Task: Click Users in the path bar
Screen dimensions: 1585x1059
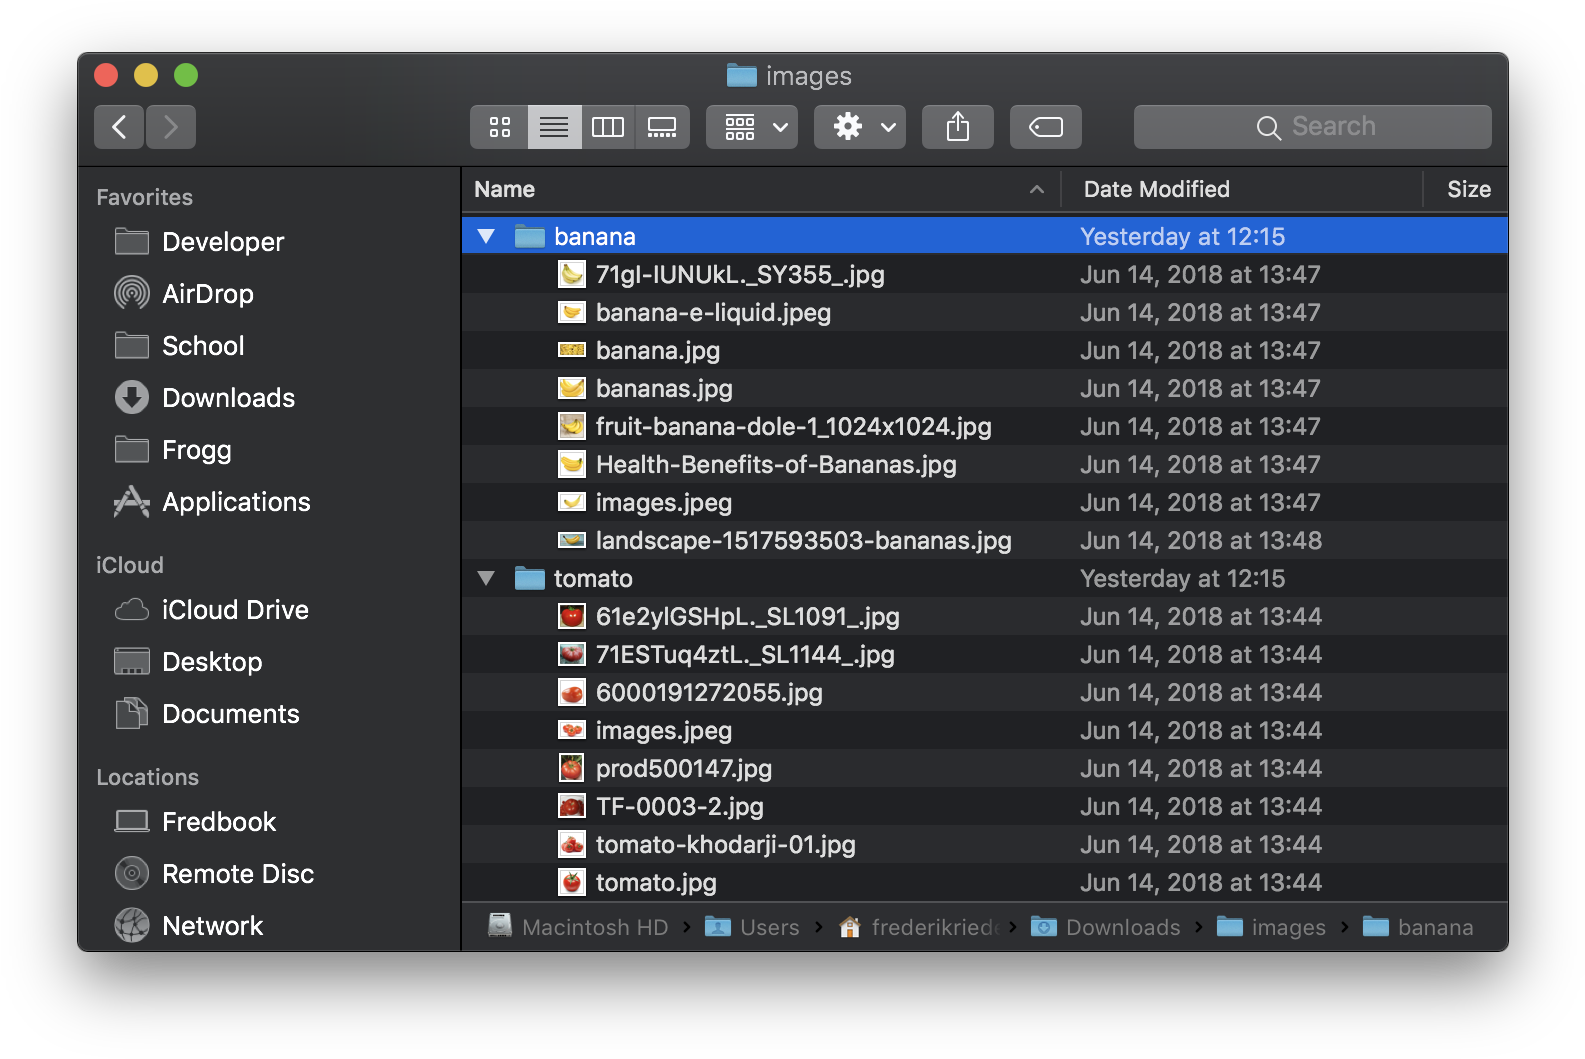Action: click(x=768, y=928)
